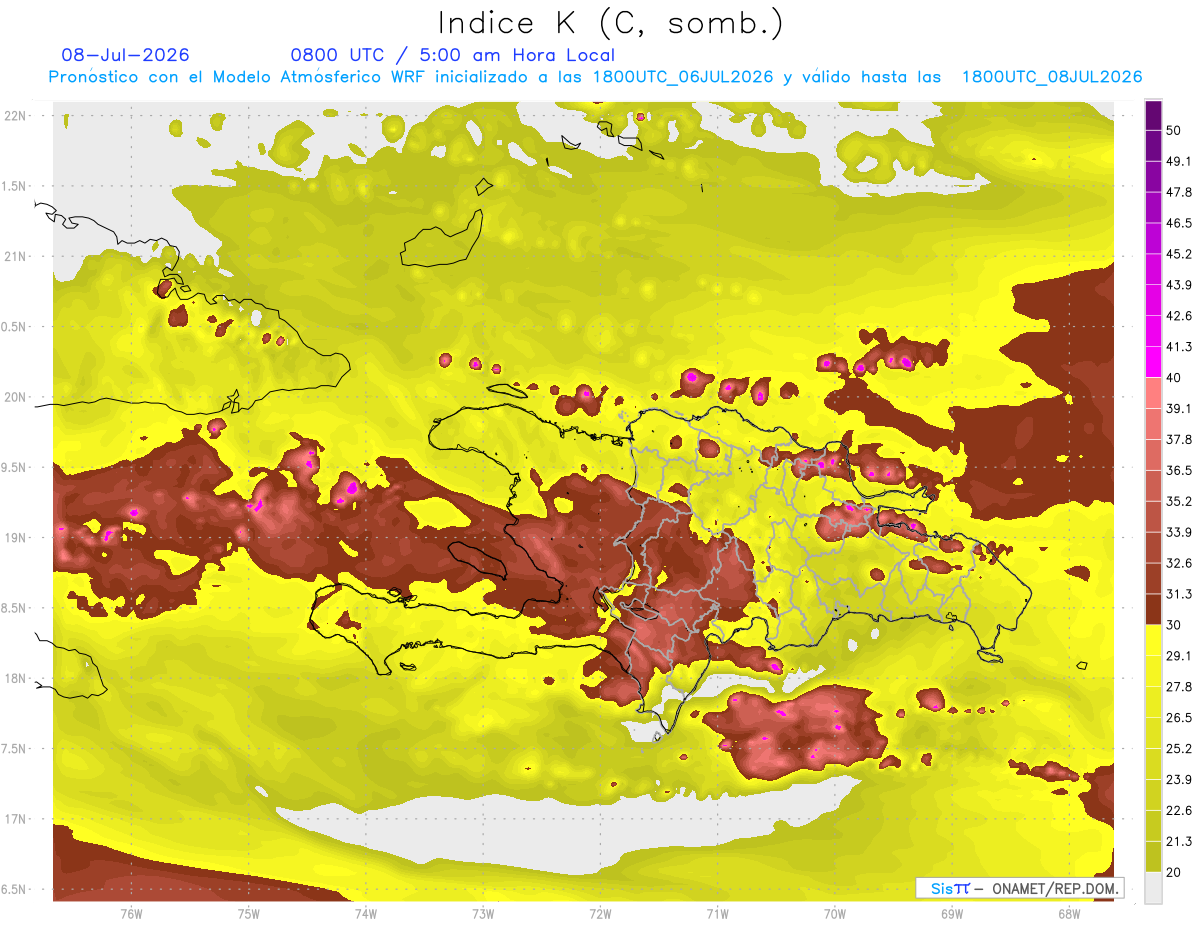The image size is (1200, 927).
Task: Click the 71W longitude axis label
Action: tap(718, 913)
